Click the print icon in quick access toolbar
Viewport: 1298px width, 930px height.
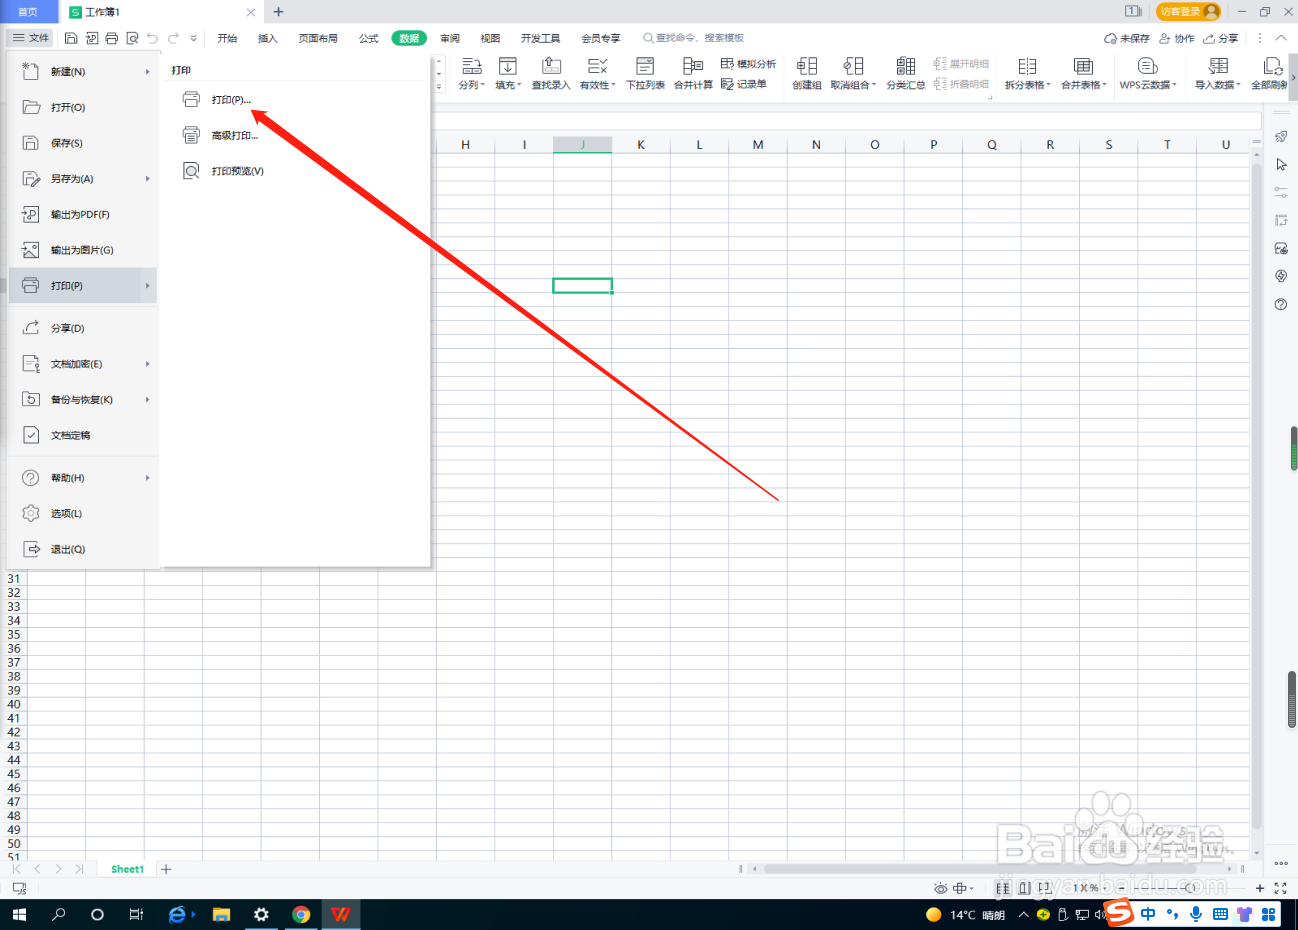(111, 38)
